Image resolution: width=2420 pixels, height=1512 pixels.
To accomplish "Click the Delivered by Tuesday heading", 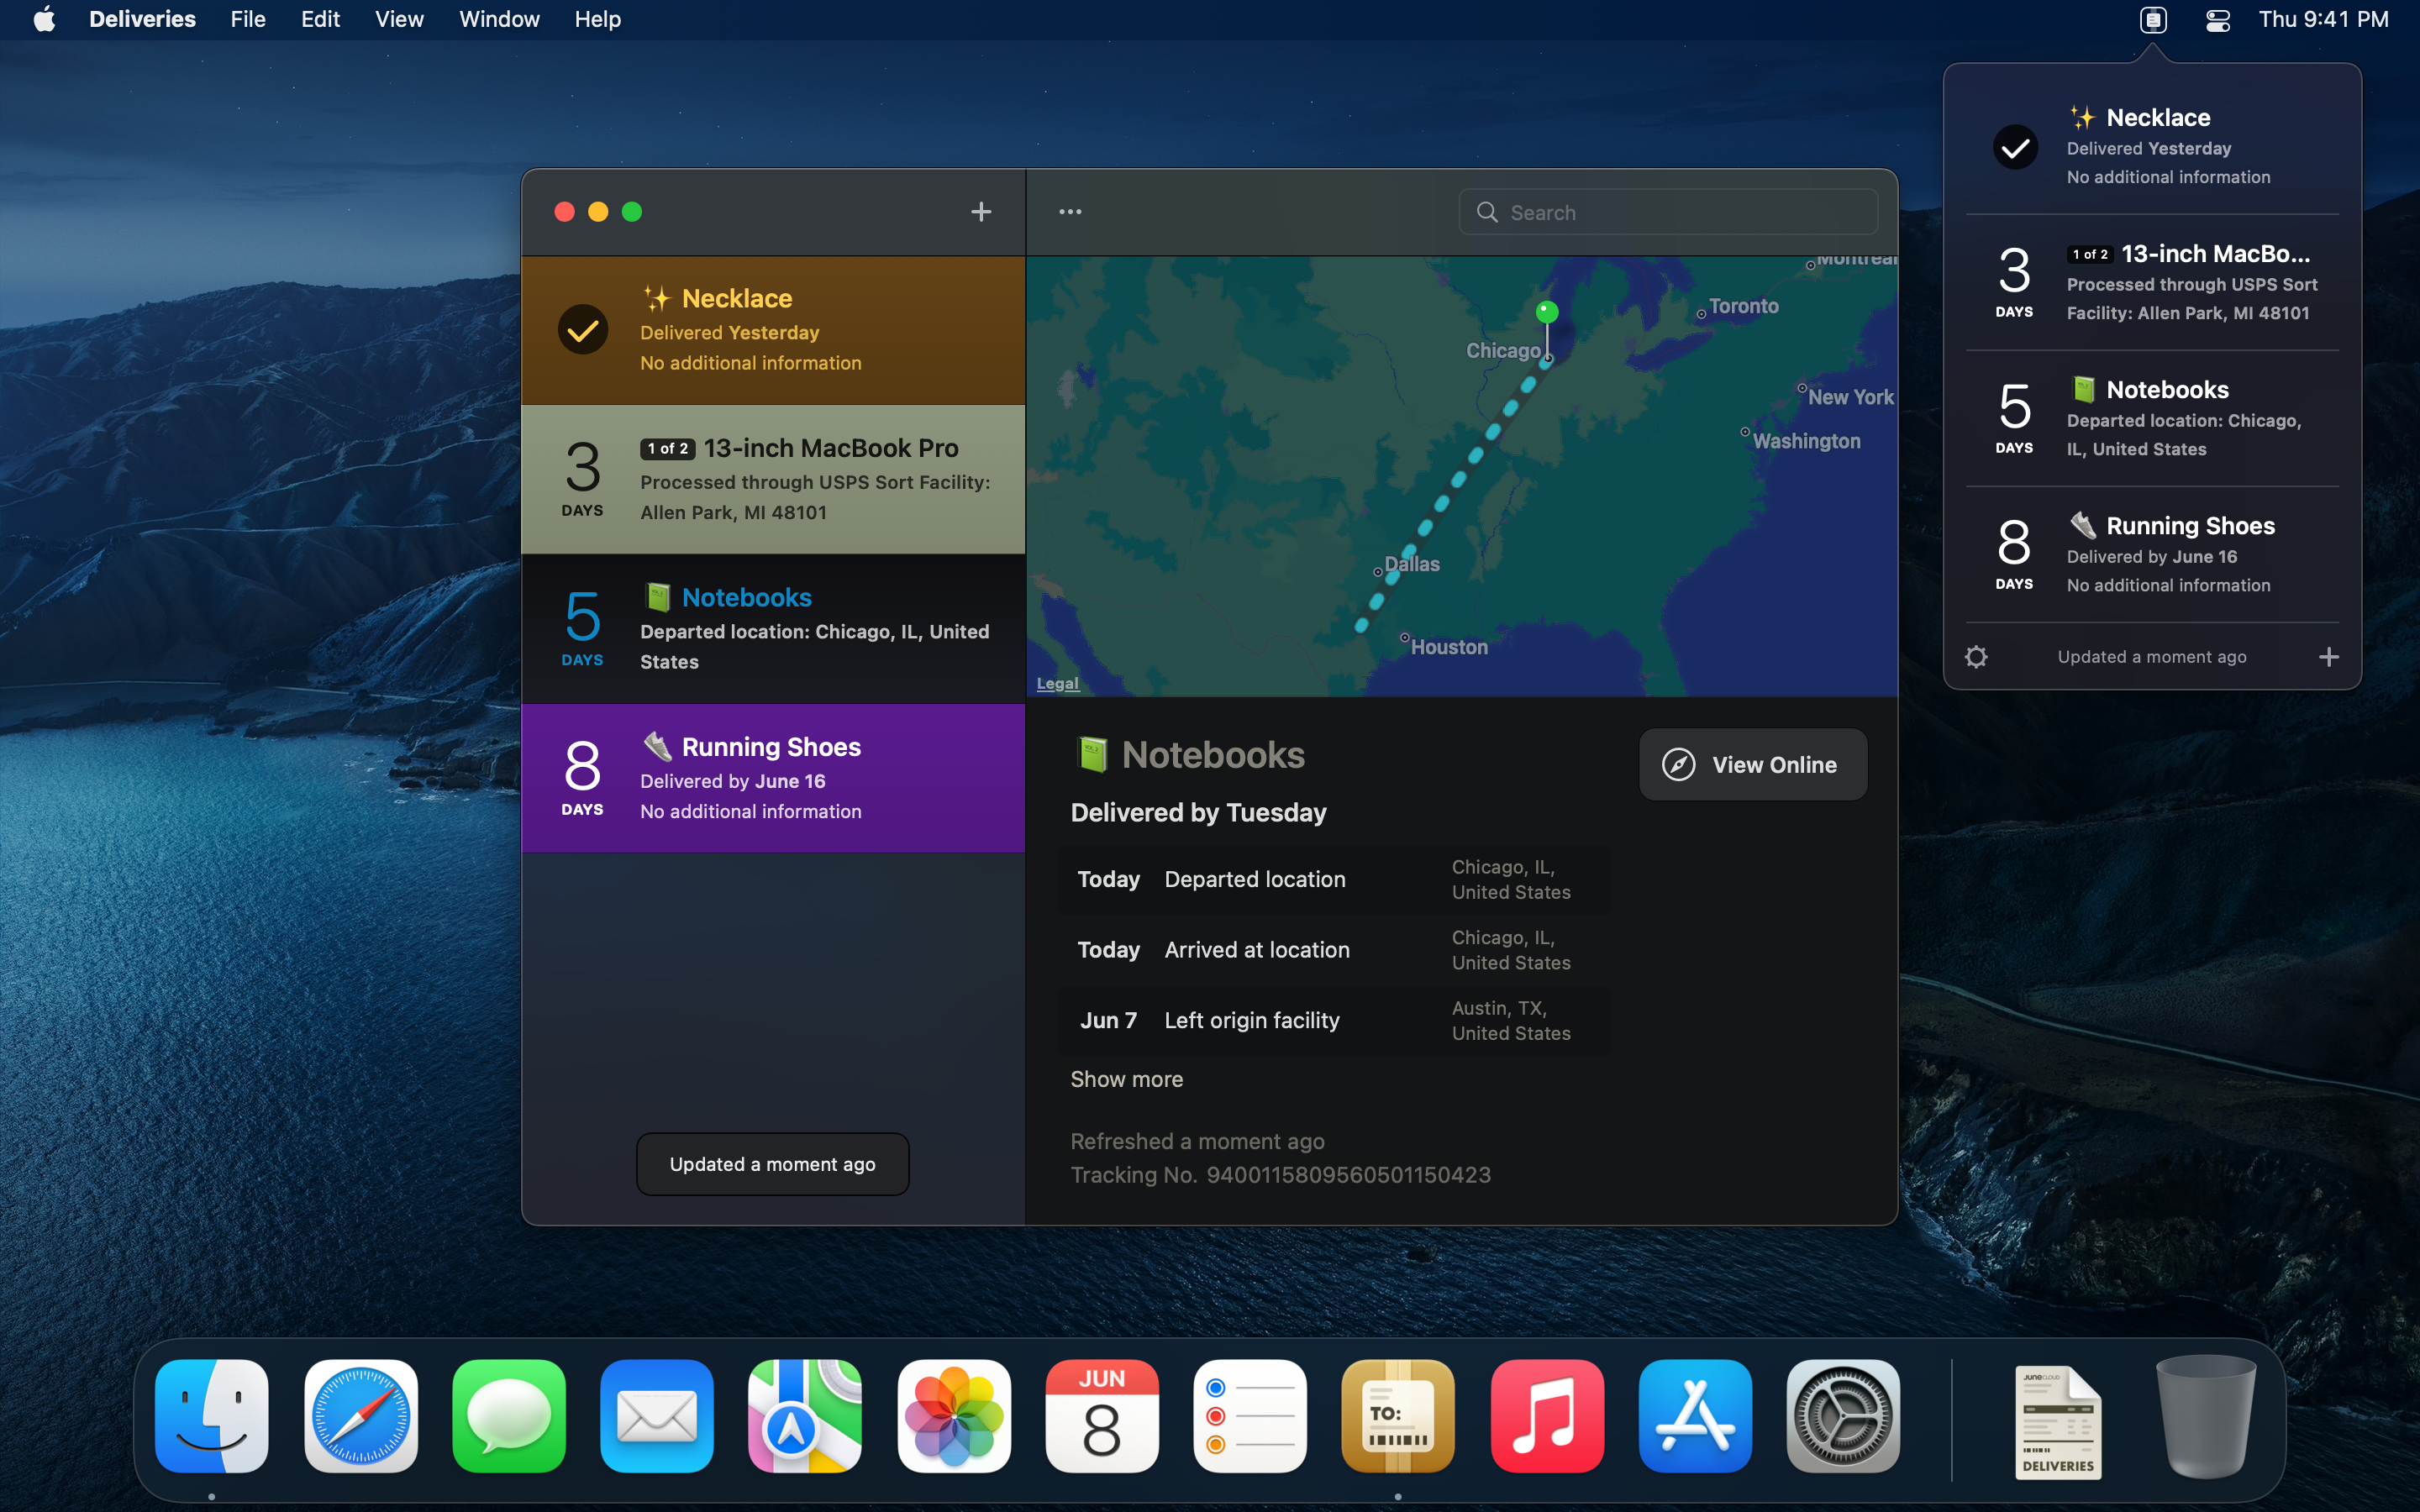I will [1198, 812].
